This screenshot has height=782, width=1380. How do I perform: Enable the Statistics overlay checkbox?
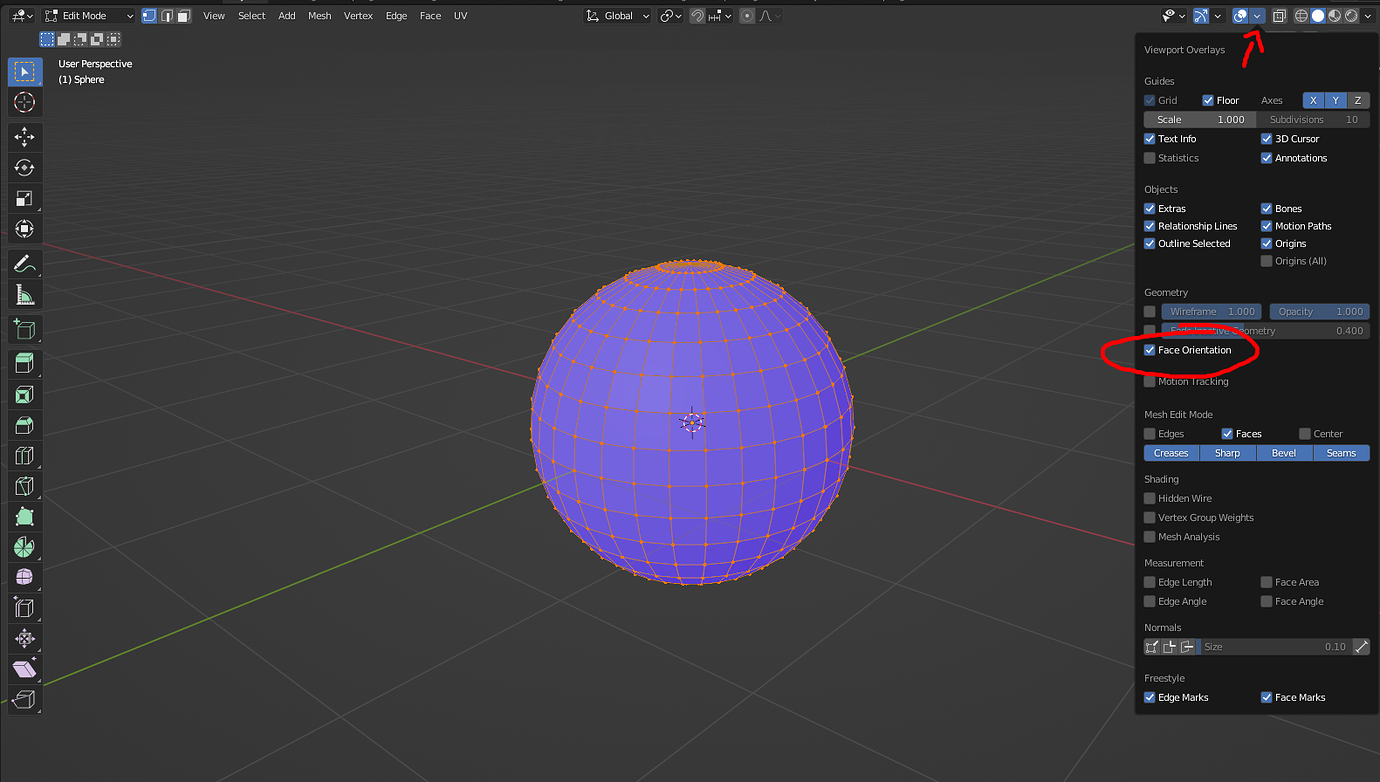pyautogui.click(x=1149, y=157)
